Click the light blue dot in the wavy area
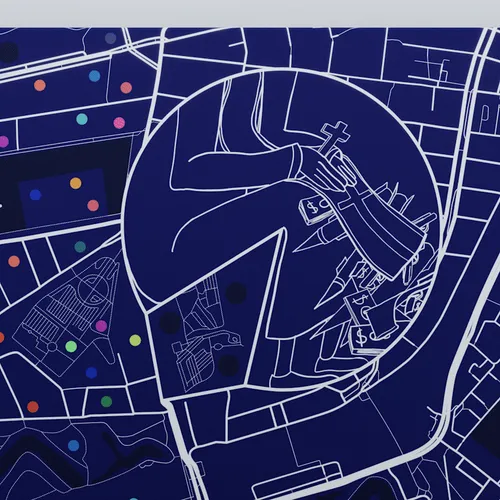The image size is (500, 500). (74, 445)
